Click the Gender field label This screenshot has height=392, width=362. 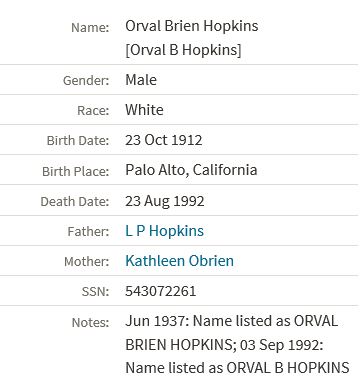(x=86, y=81)
